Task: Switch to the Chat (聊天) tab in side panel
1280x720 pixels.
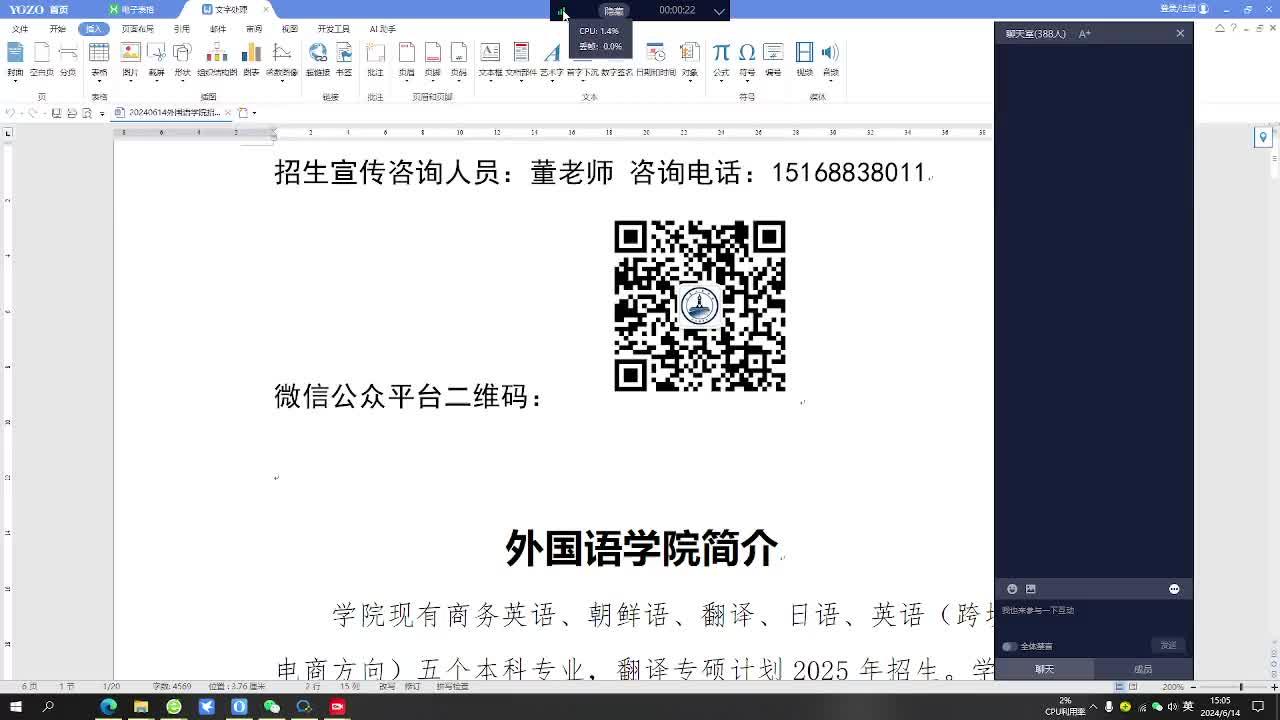Action: point(1044,669)
